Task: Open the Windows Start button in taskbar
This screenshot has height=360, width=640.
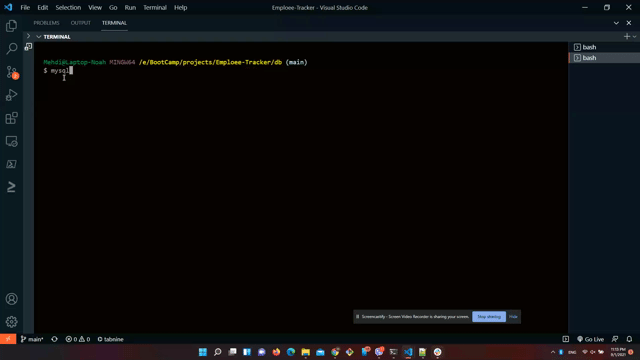Action: coord(202,352)
